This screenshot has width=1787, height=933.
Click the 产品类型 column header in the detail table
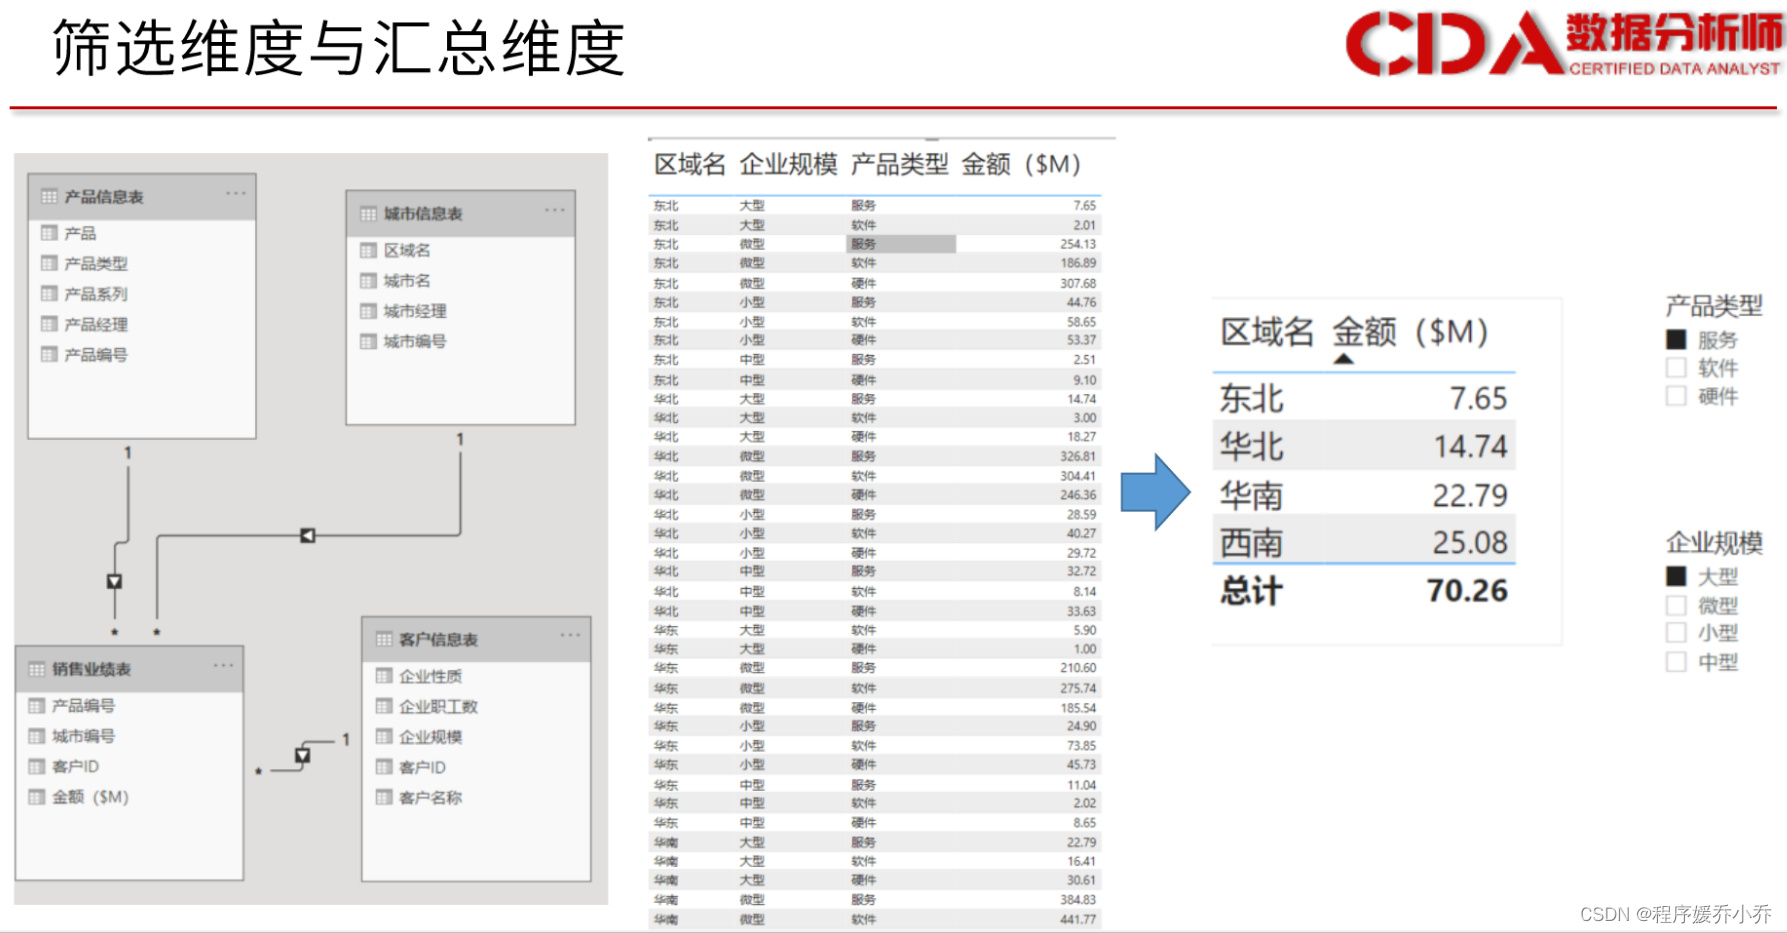[x=899, y=164]
